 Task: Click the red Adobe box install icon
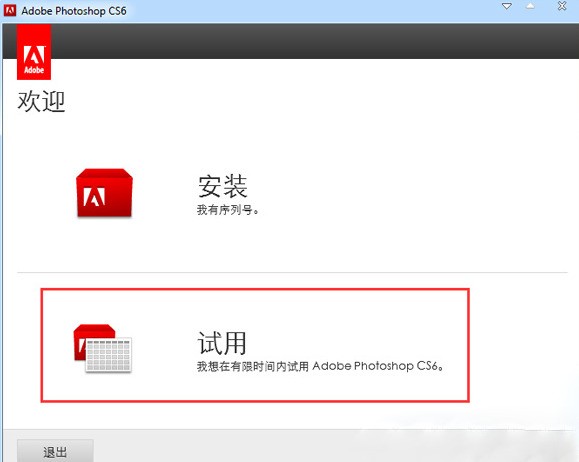(x=104, y=193)
